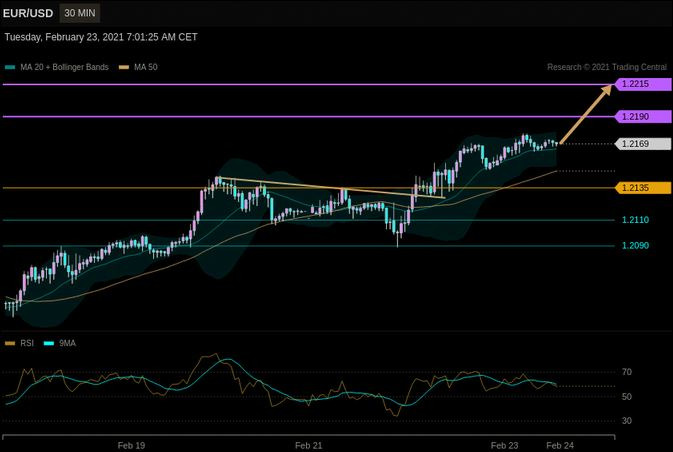Click the MA 50 tan legend swatch
The image size is (673, 452).
[124, 67]
